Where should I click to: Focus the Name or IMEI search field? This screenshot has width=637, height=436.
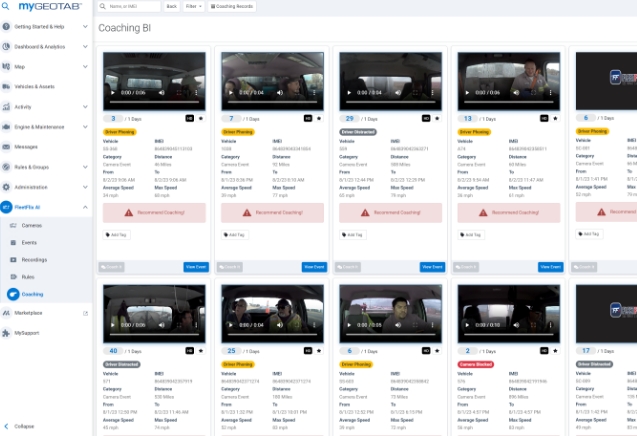click(x=129, y=6)
